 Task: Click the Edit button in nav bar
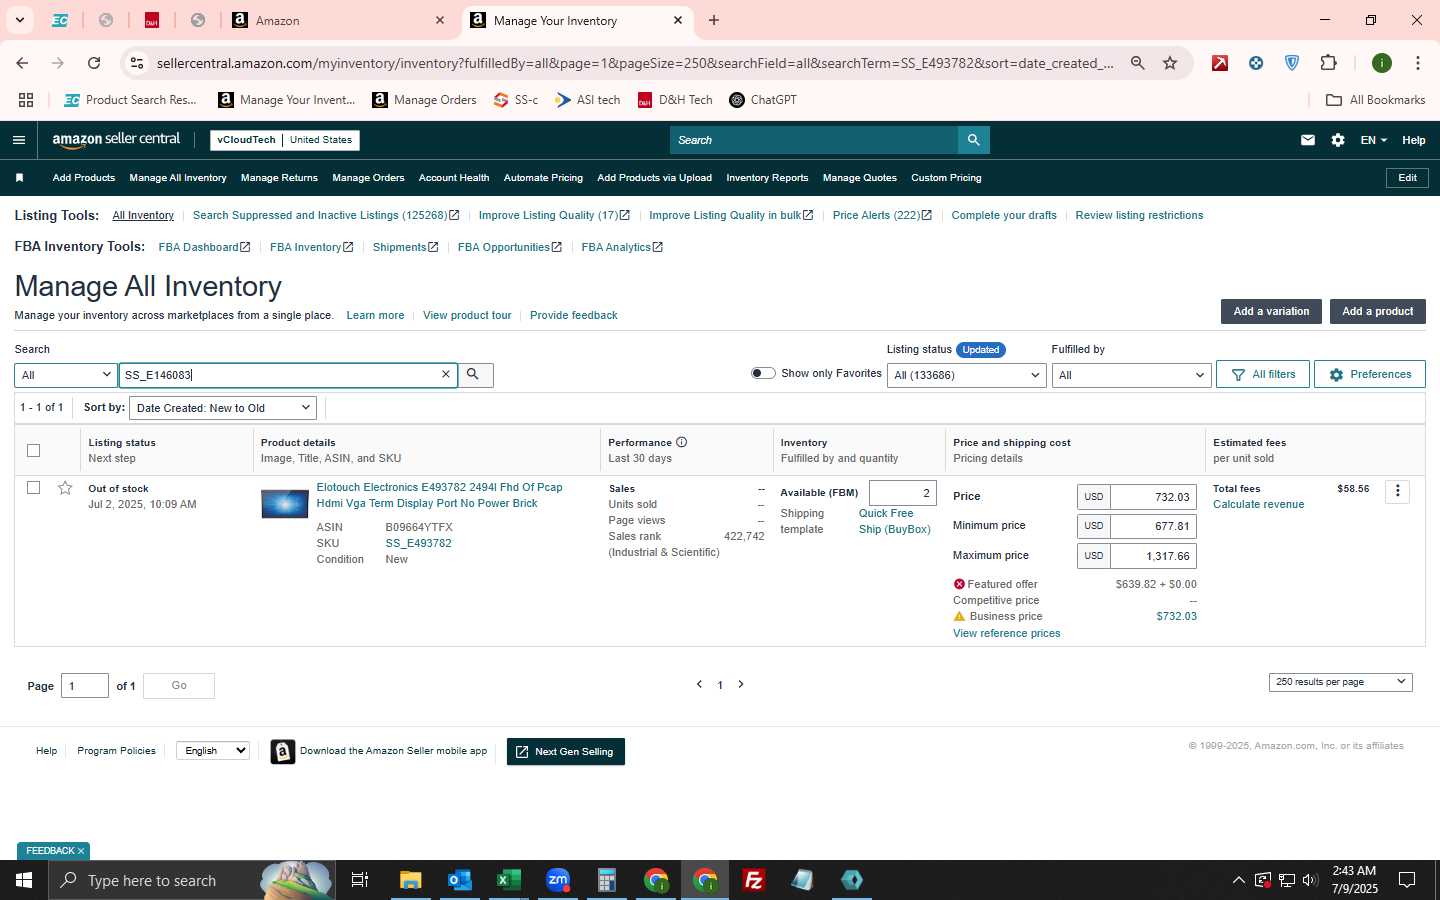(x=1407, y=178)
